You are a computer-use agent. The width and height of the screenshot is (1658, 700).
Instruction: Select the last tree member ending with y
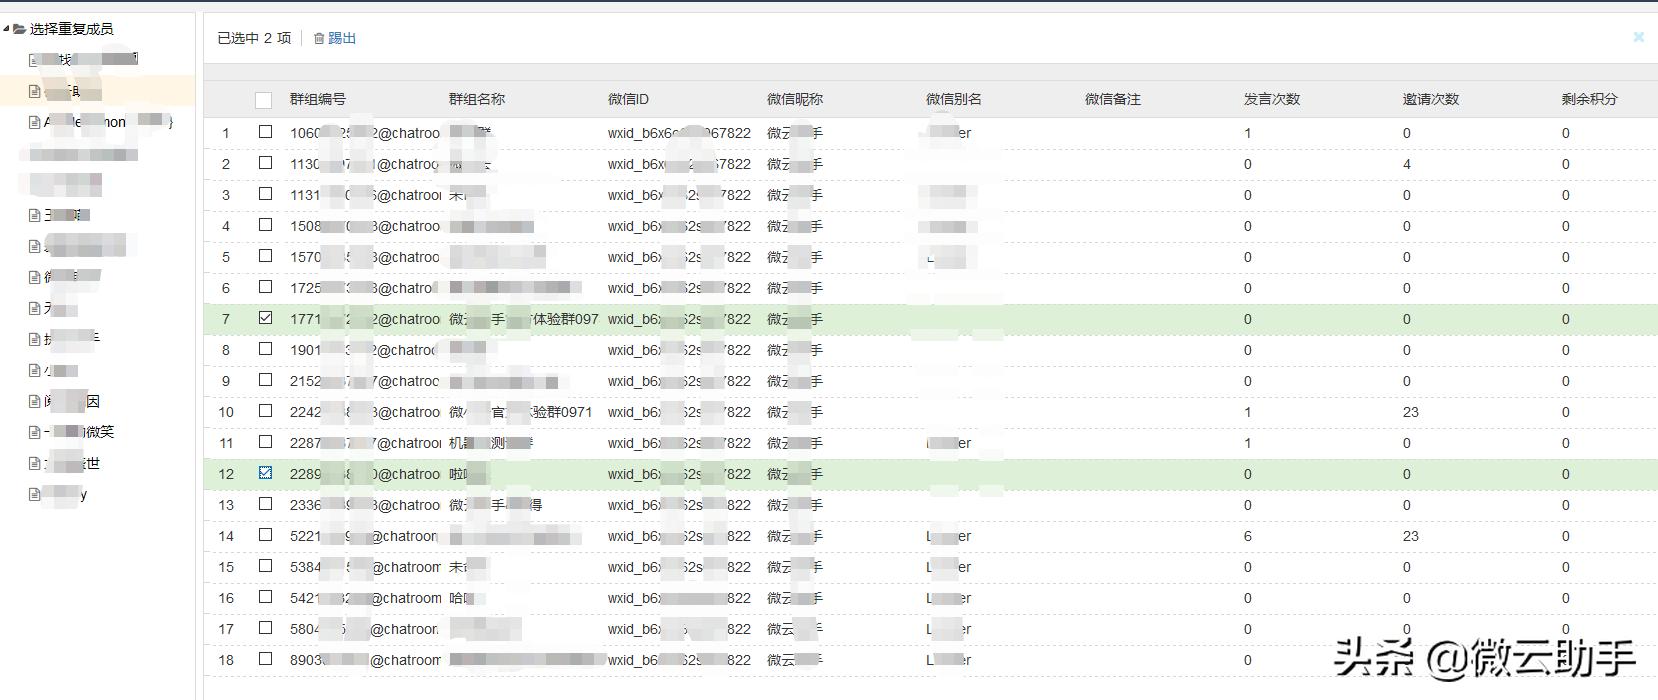[65, 494]
